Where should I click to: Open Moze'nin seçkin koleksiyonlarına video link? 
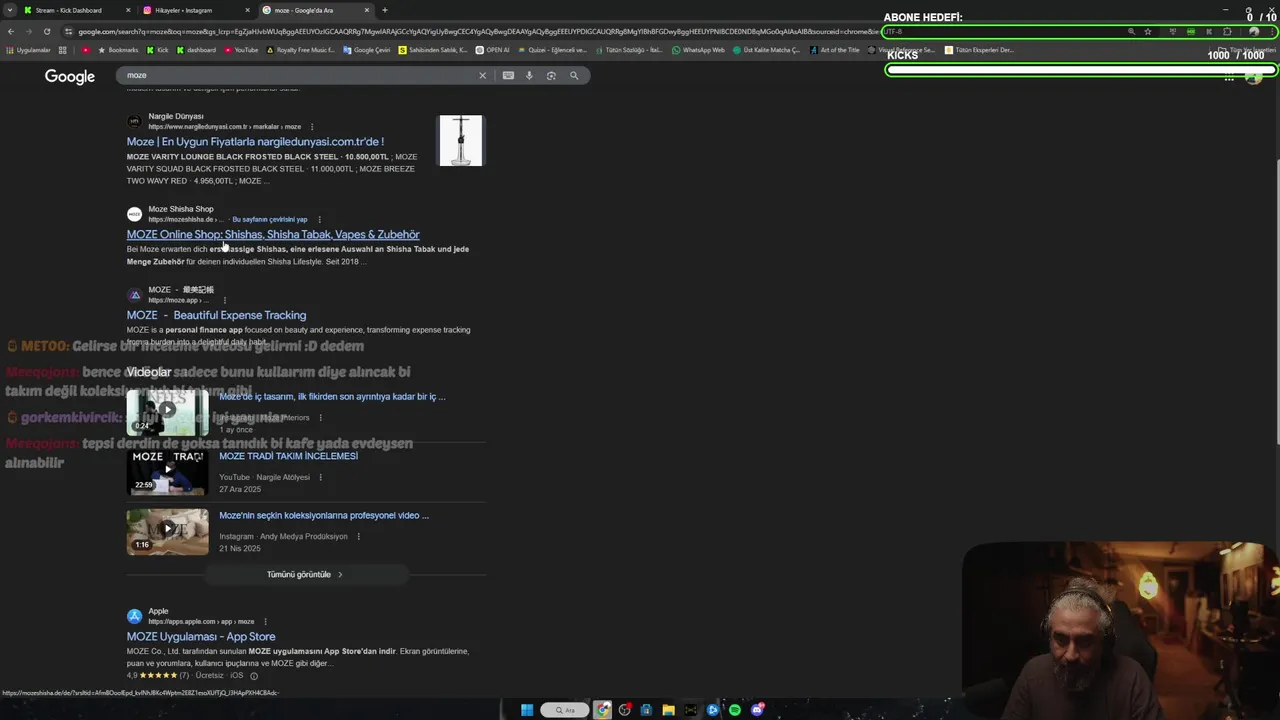(x=324, y=516)
